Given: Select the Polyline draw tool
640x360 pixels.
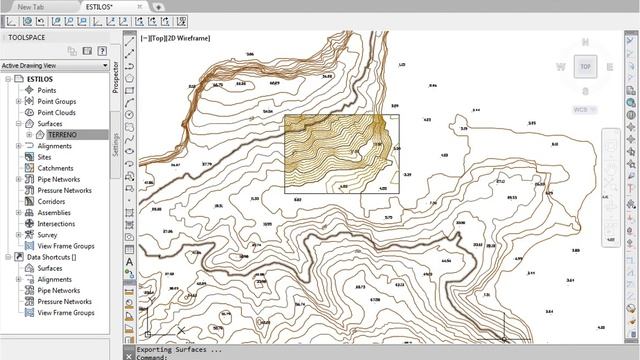Looking at the screenshot, I should click(129, 66).
